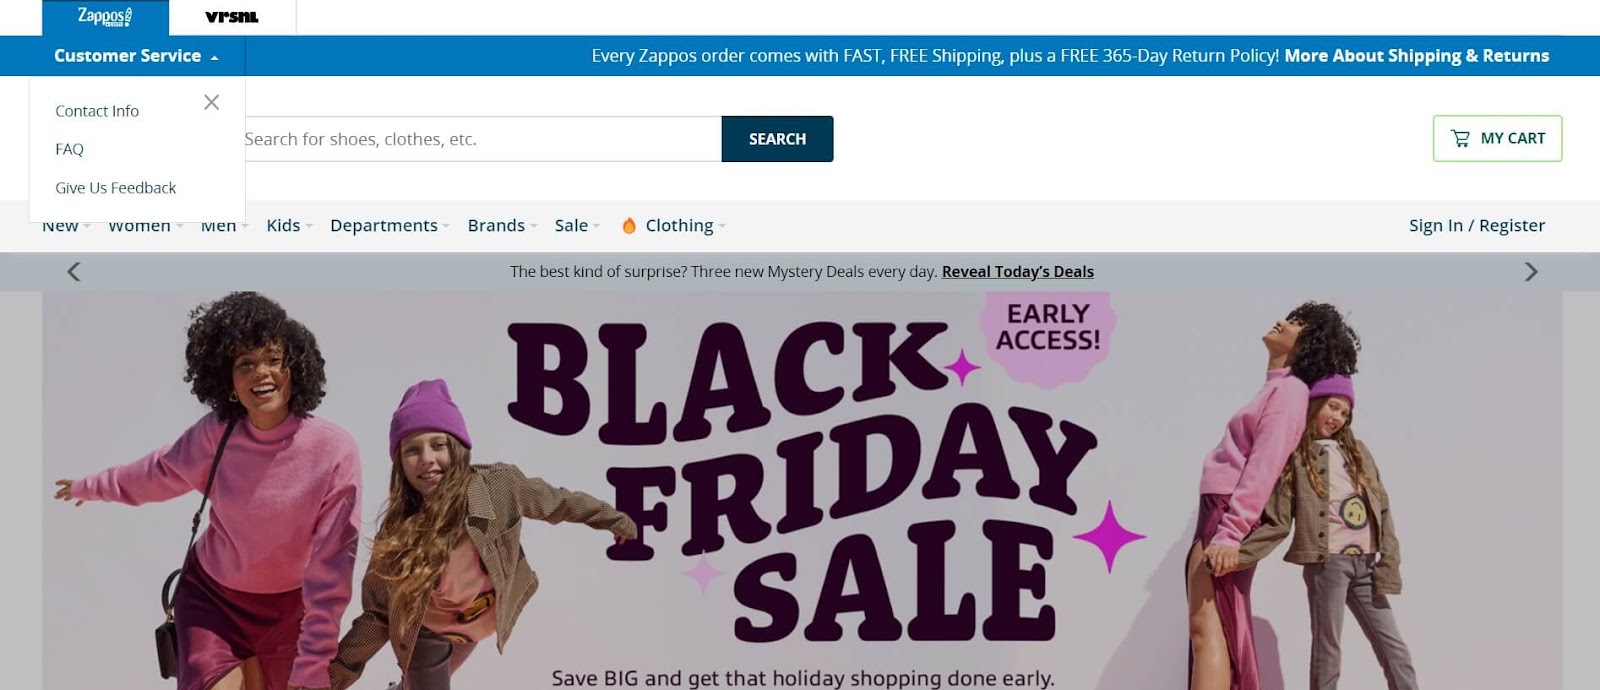Click the Search button

(x=777, y=139)
